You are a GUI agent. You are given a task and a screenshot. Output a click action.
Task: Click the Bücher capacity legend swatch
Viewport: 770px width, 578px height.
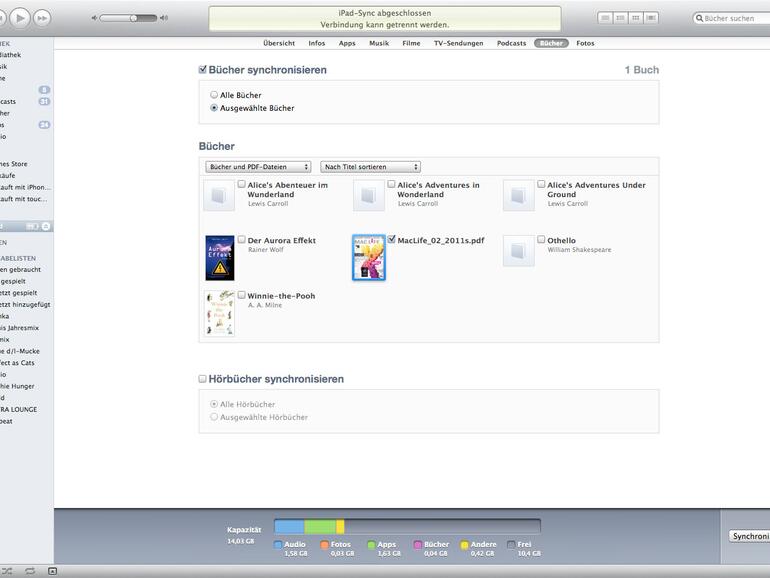tap(418, 545)
